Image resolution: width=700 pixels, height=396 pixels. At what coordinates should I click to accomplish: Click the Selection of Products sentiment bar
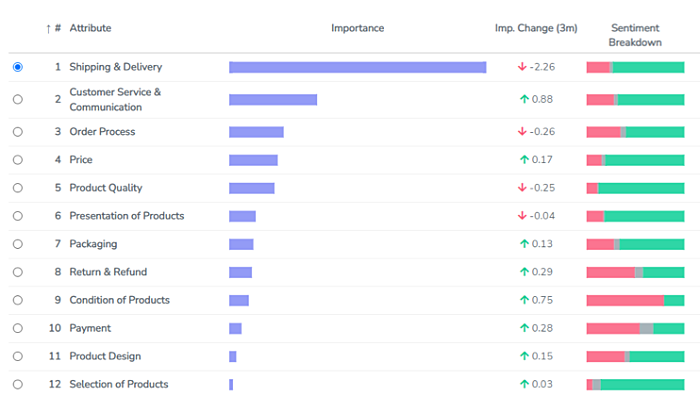635,384
